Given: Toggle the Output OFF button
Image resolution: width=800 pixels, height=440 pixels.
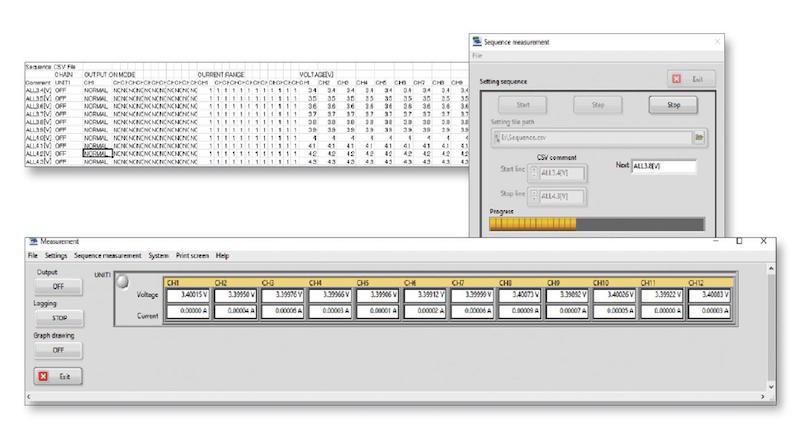Looking at the screenshot, I should 56,286.
